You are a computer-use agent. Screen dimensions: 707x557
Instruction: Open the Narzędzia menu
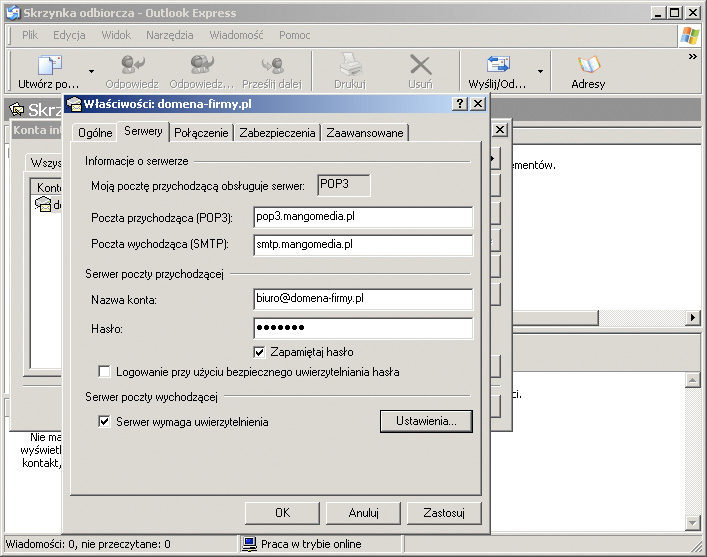coord(170,35)
